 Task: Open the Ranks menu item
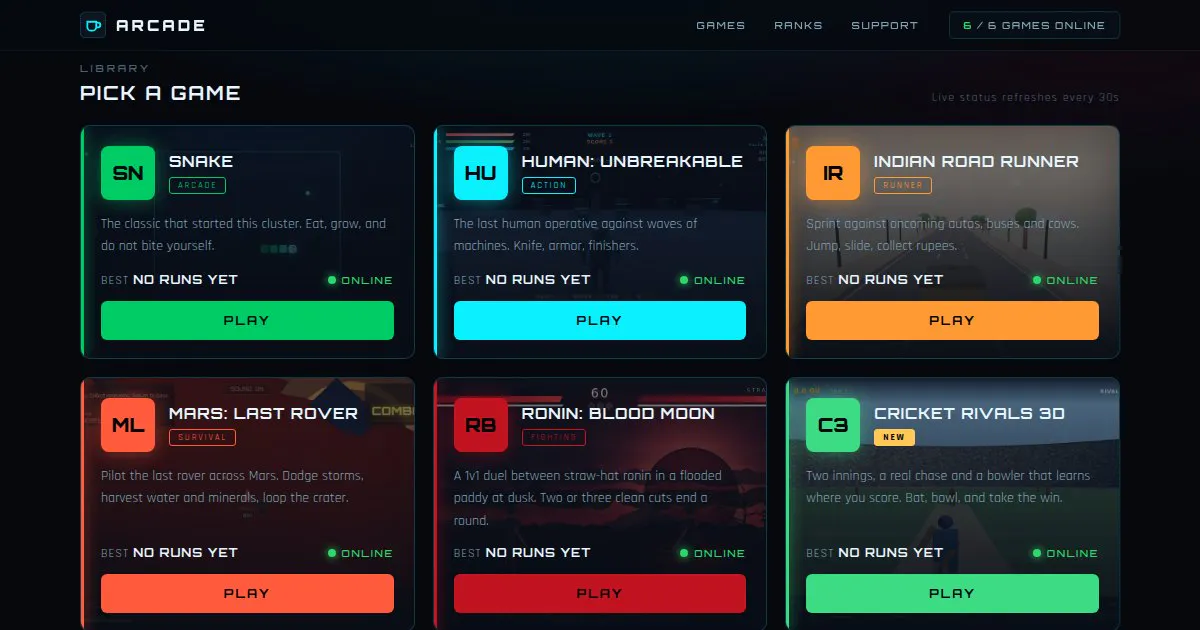[x=798, y=25]
